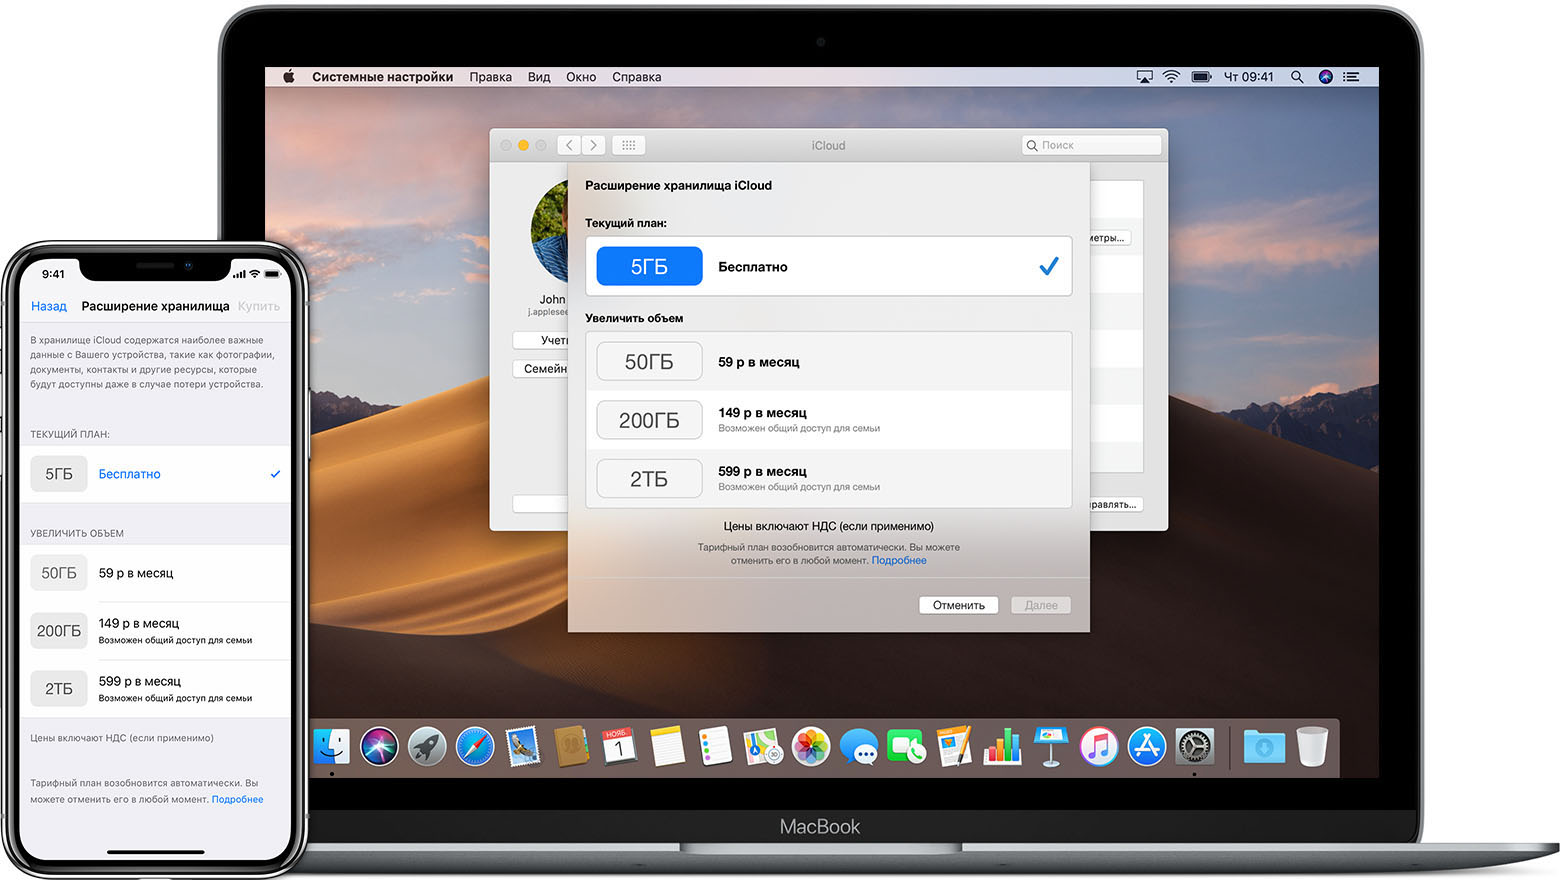Click Siri icon in the menu bar
Image resolution: width=1560 pixels, height=880 pixels.
click(x=1325, y=77)
